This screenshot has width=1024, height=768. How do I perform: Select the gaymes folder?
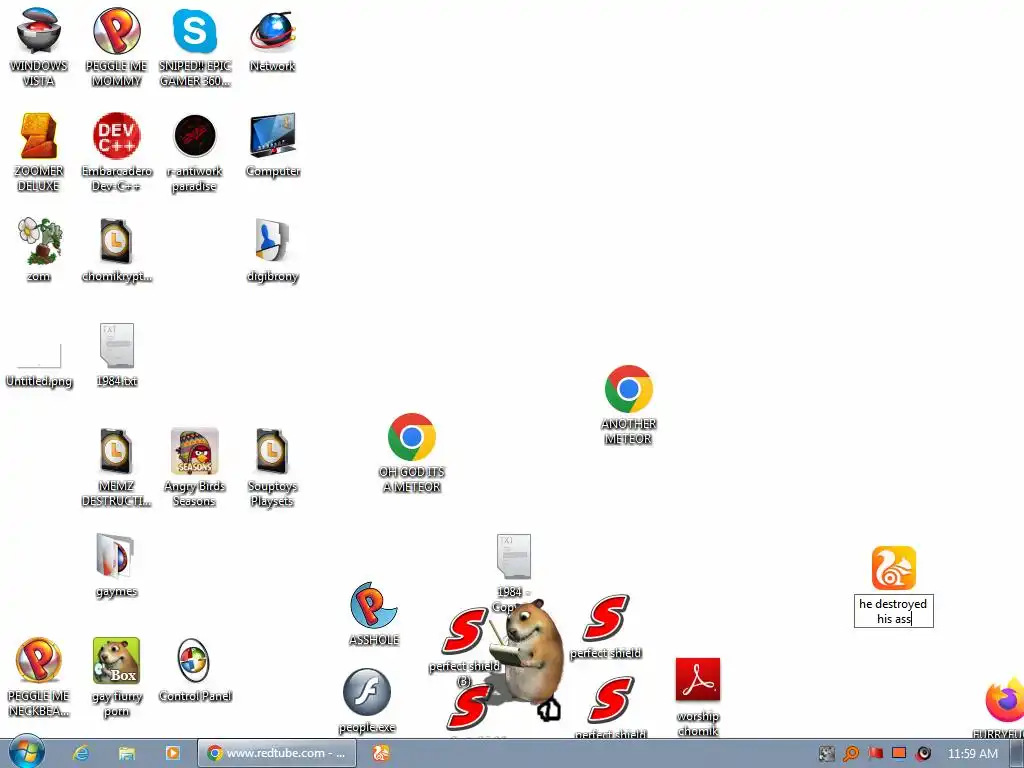[116, 556]
